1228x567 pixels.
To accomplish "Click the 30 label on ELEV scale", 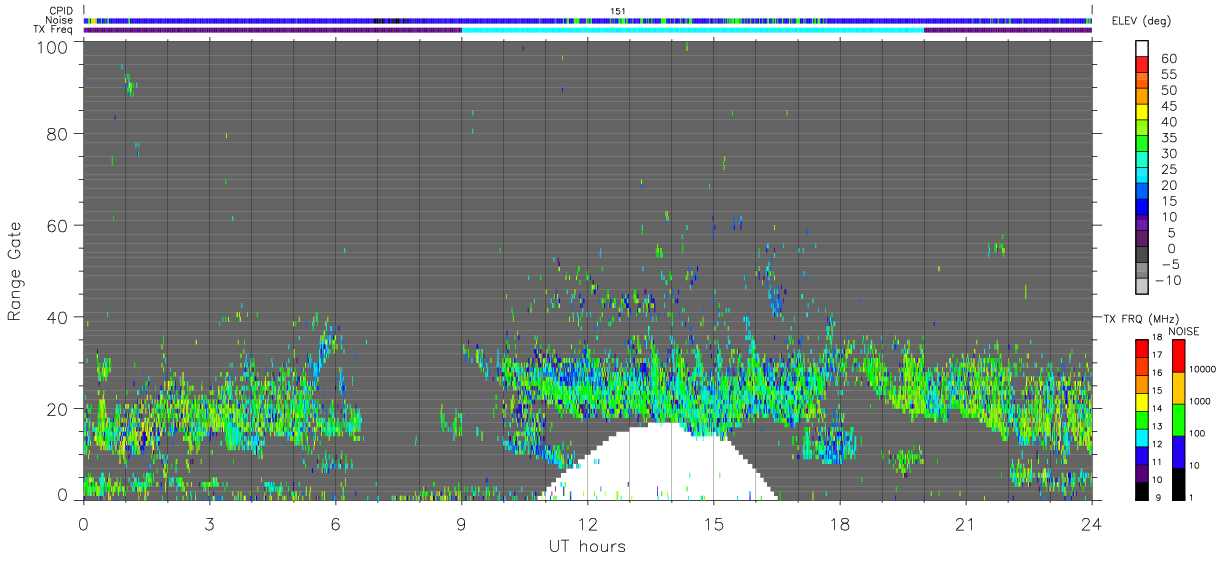I will point(1168,154).
